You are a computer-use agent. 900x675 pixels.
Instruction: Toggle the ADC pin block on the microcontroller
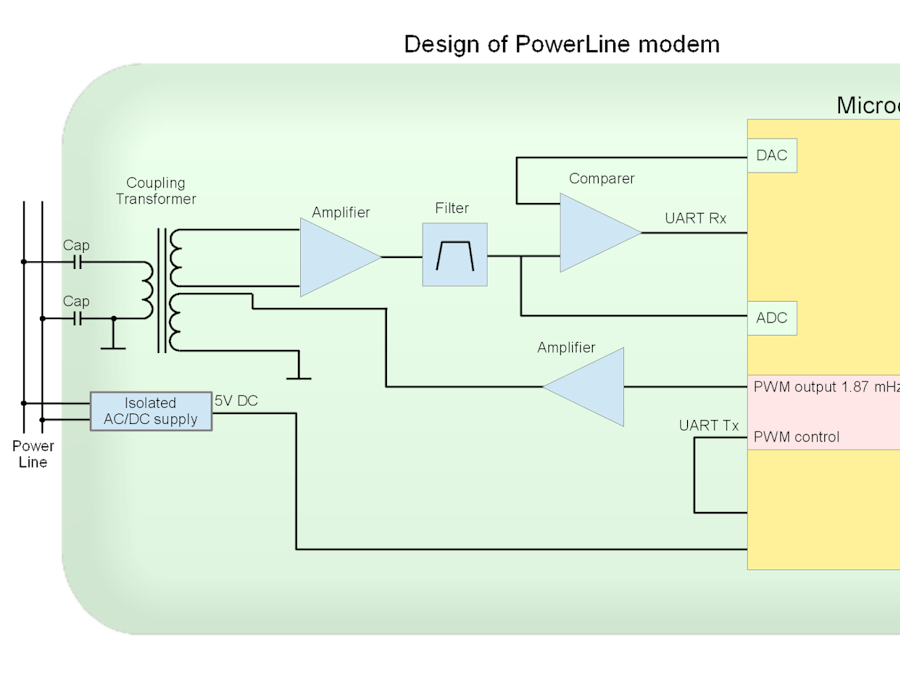click(772, 318)
